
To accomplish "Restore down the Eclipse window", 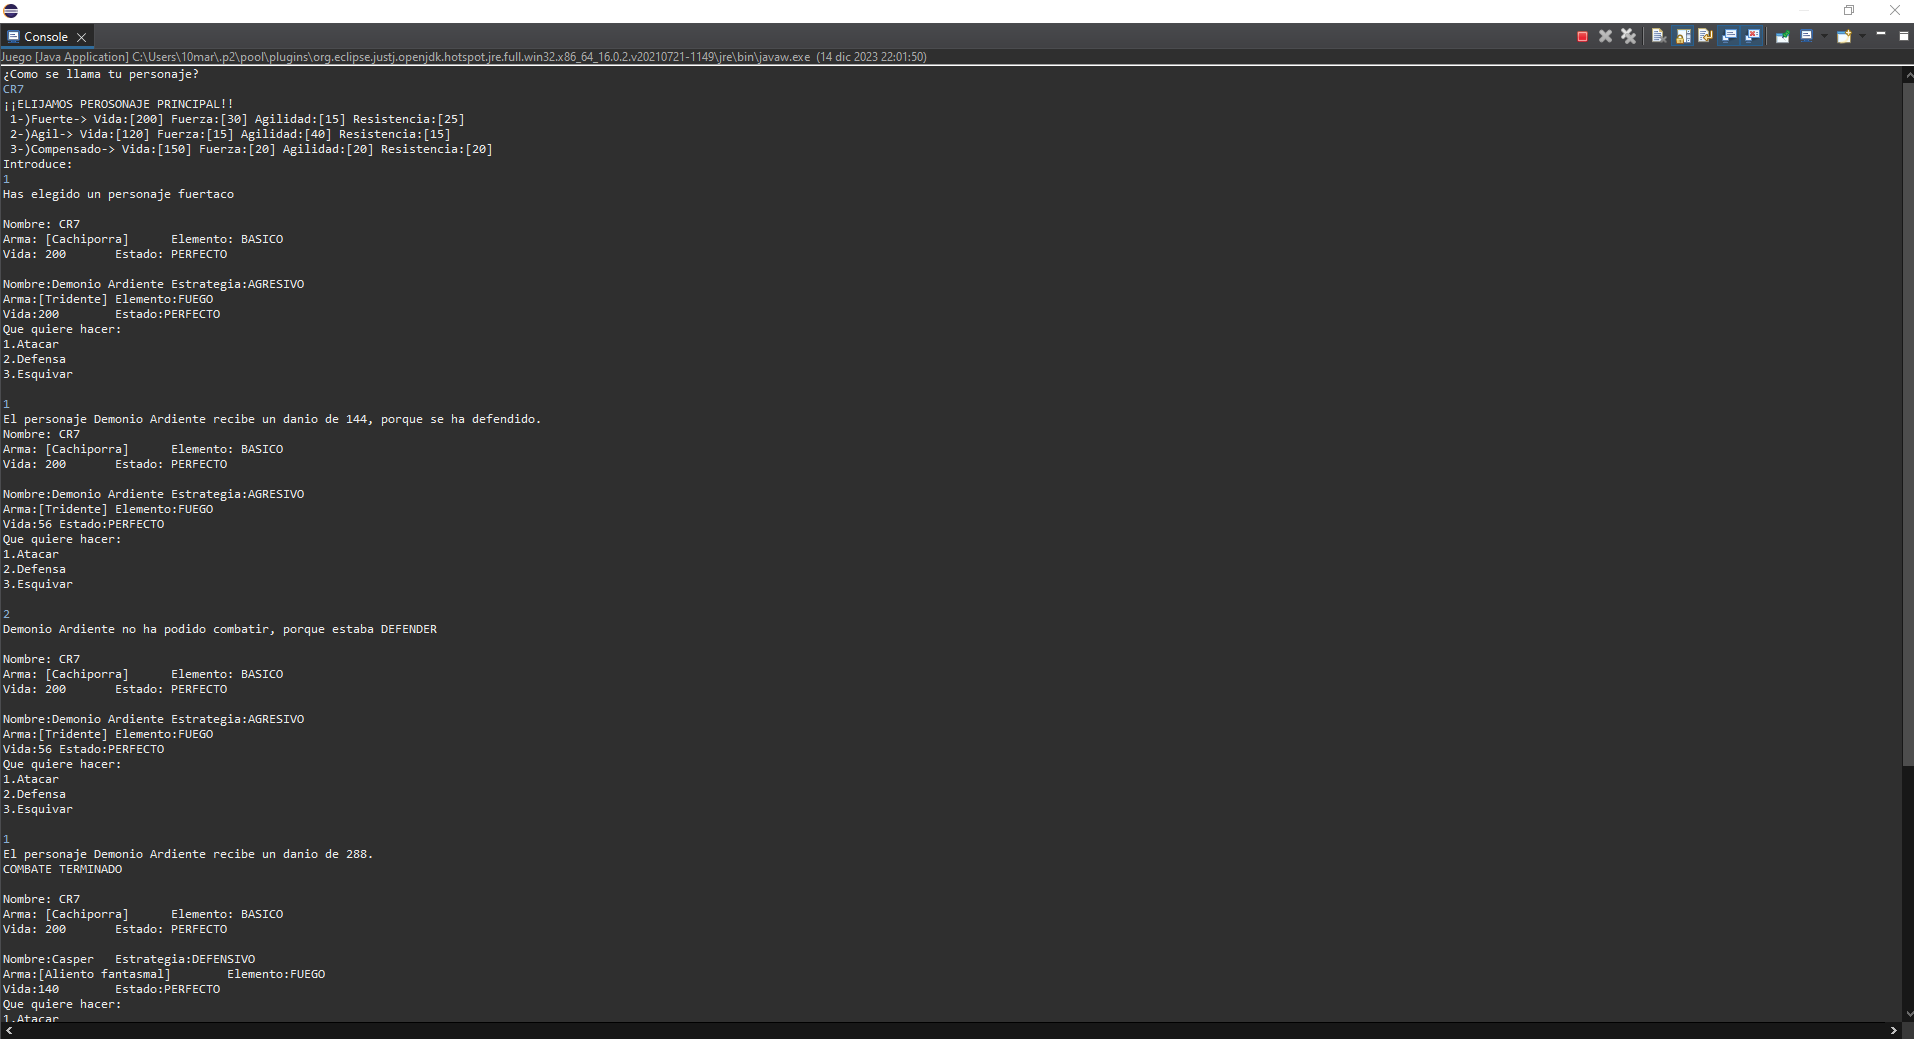I will [1849, 10].
